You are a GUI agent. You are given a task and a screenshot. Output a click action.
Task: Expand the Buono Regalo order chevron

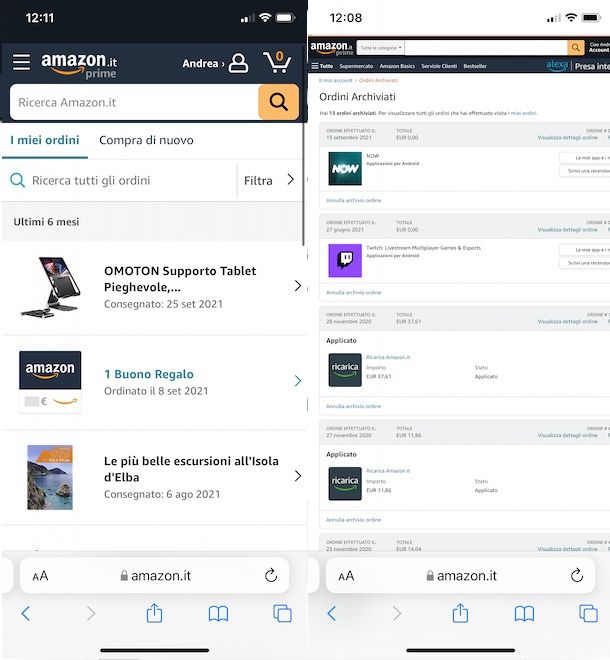pyautogui.click(x=298, y=381)
